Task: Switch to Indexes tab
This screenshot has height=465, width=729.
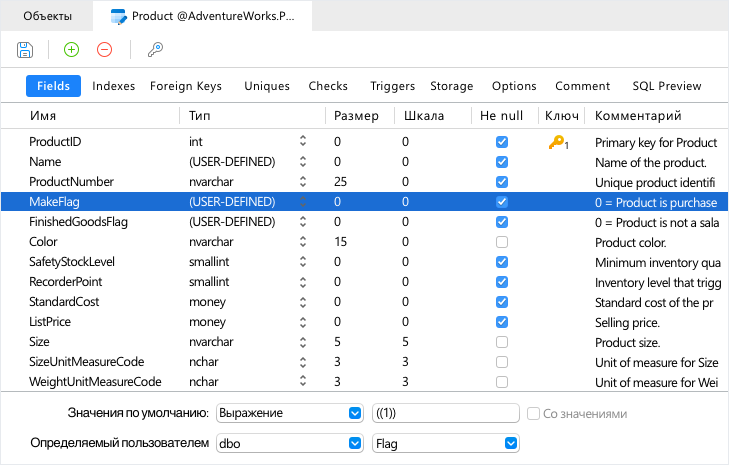Action: click(x=113, y=86)
